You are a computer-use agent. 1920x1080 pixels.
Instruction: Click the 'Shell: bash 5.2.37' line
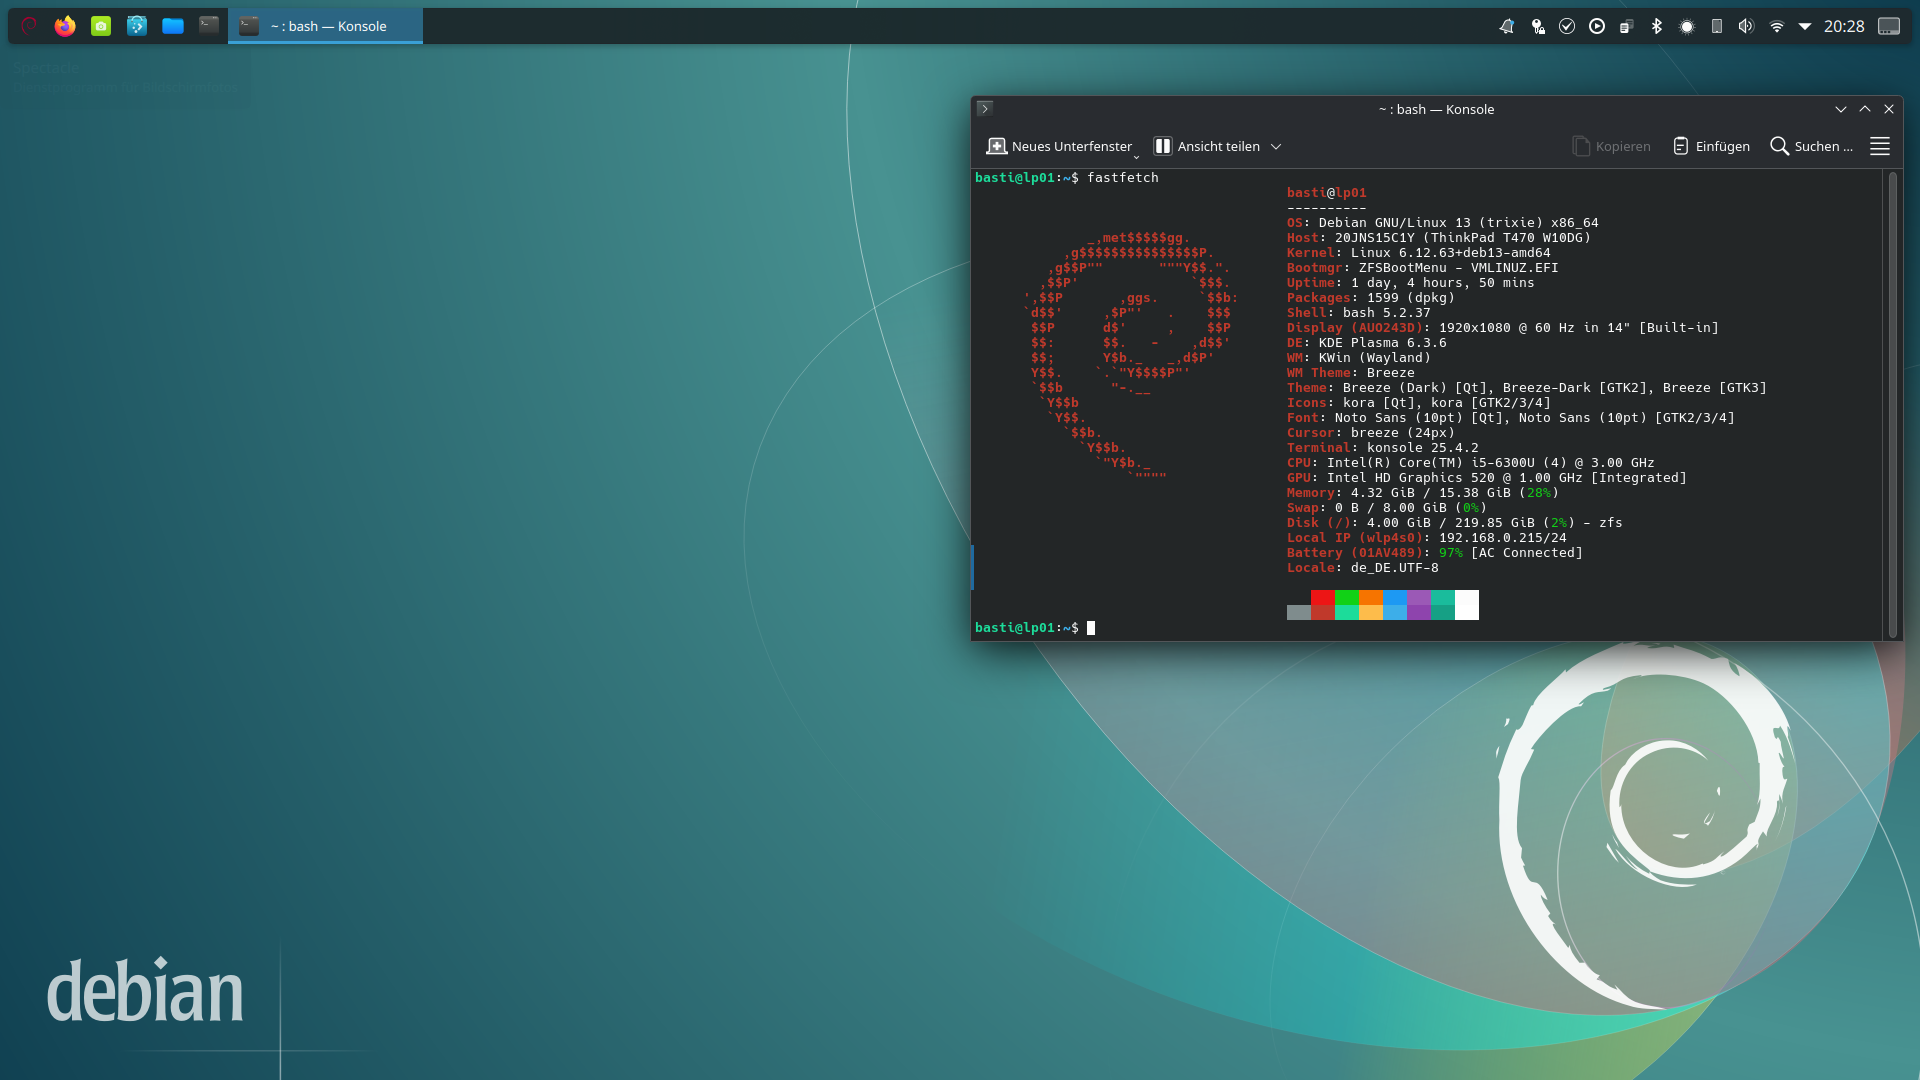1359,313
